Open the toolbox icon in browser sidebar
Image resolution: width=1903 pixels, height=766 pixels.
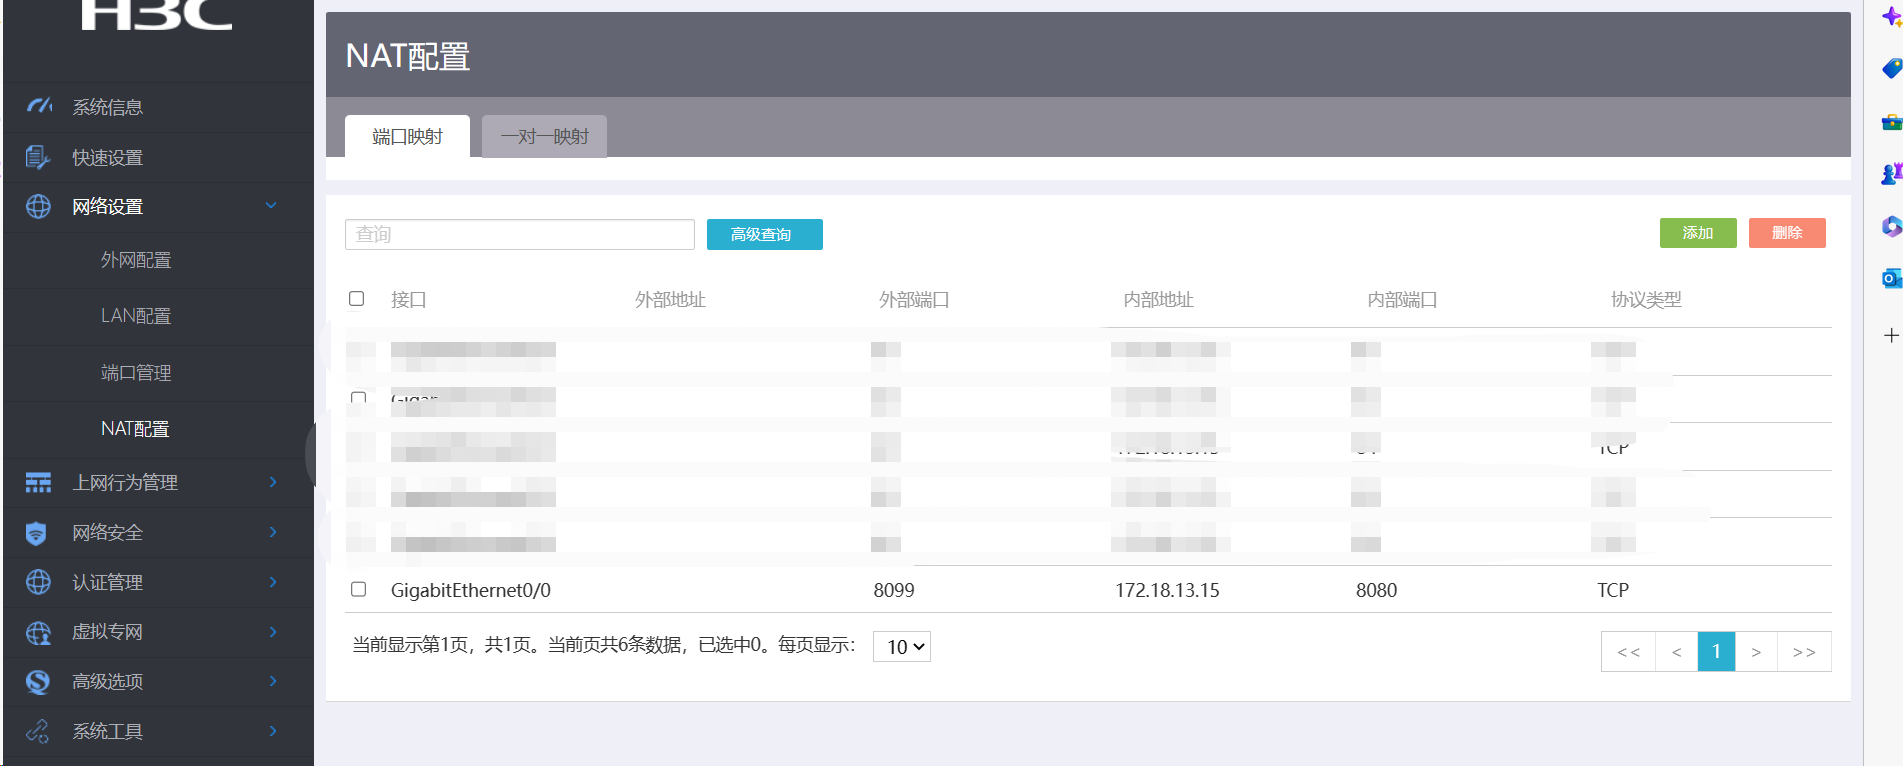1891,122
